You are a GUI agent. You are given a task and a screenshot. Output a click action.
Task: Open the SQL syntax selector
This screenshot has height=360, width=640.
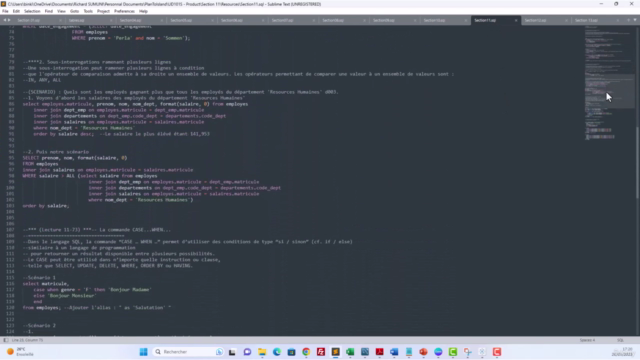point(620,340)
